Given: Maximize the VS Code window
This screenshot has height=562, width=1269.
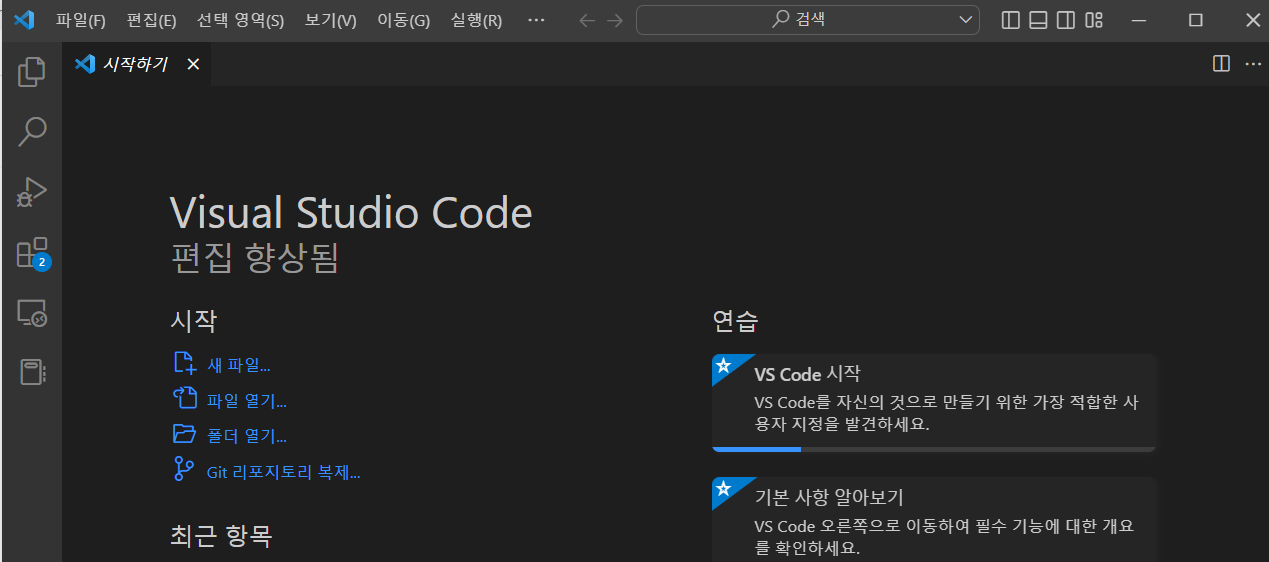Looking at the screenshot, I should 1195,20.
